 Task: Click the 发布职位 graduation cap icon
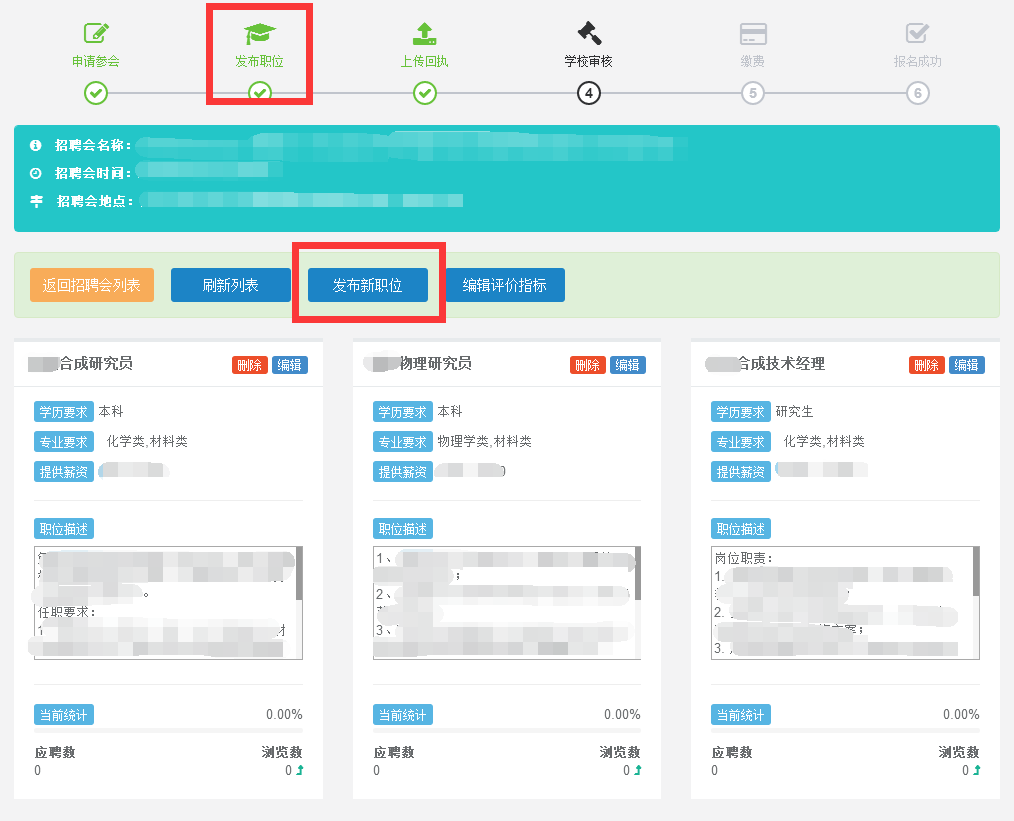259,33
